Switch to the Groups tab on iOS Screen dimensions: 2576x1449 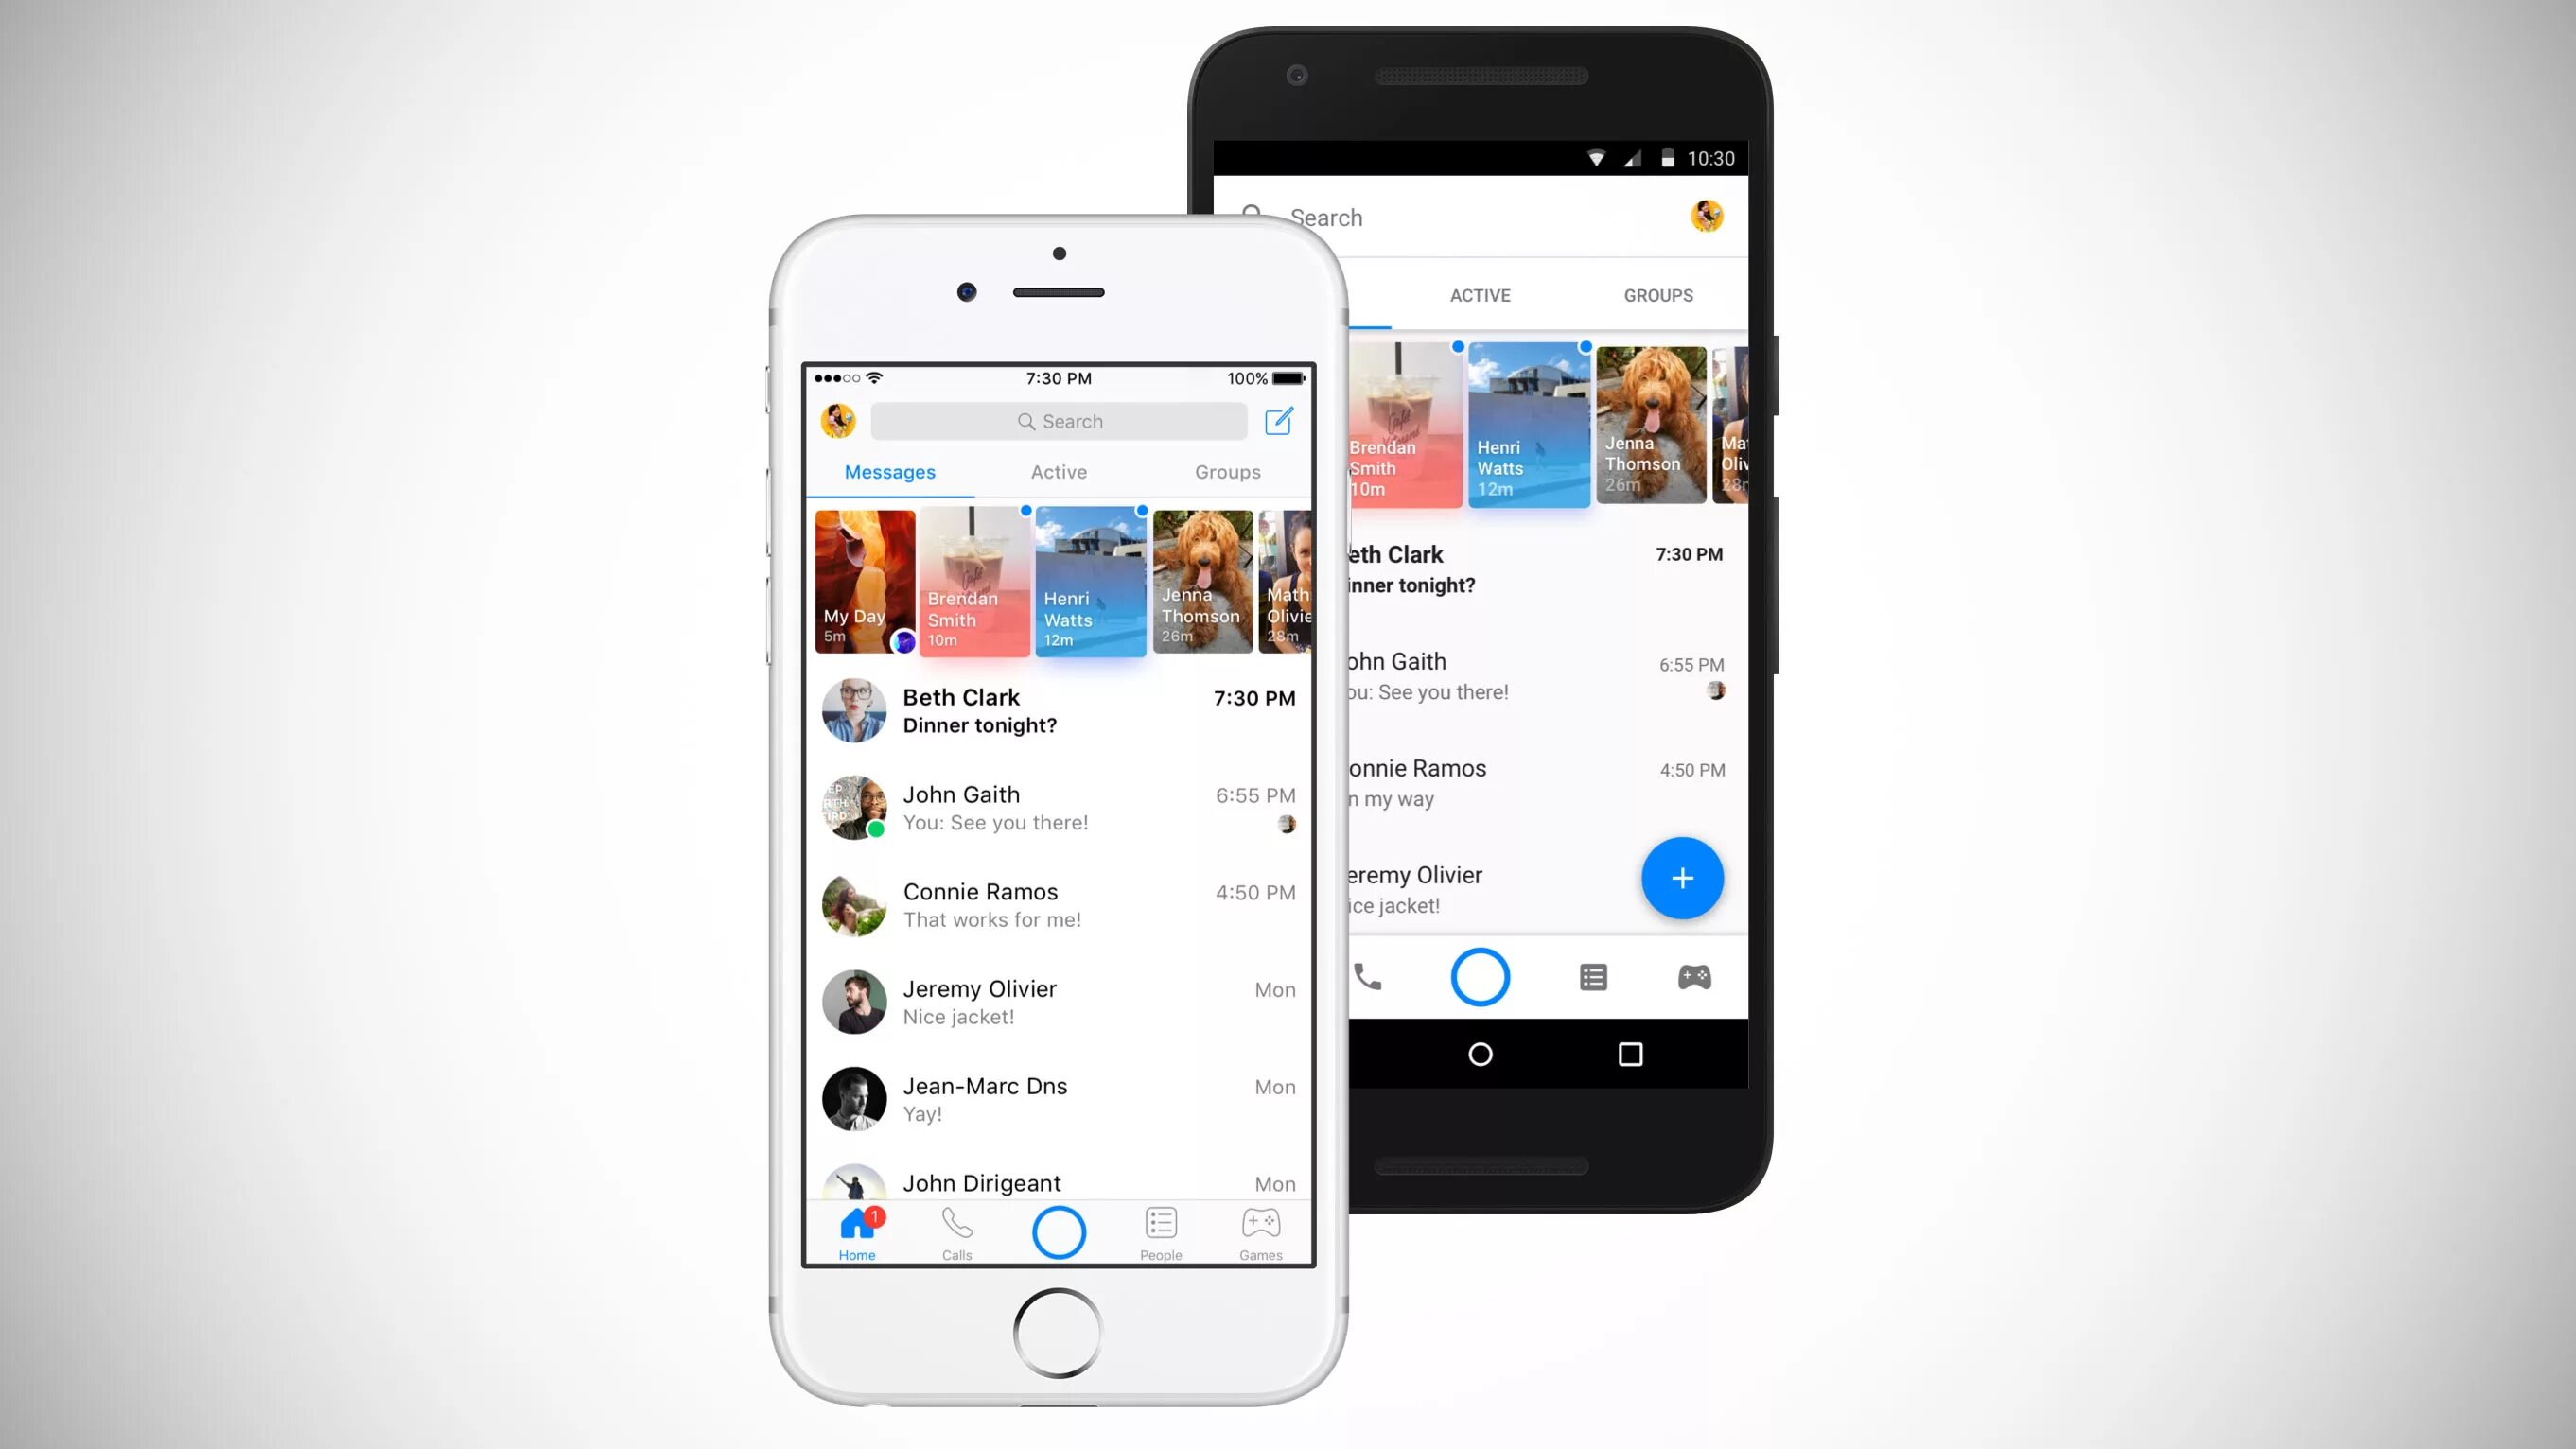tap(1228, 471)
